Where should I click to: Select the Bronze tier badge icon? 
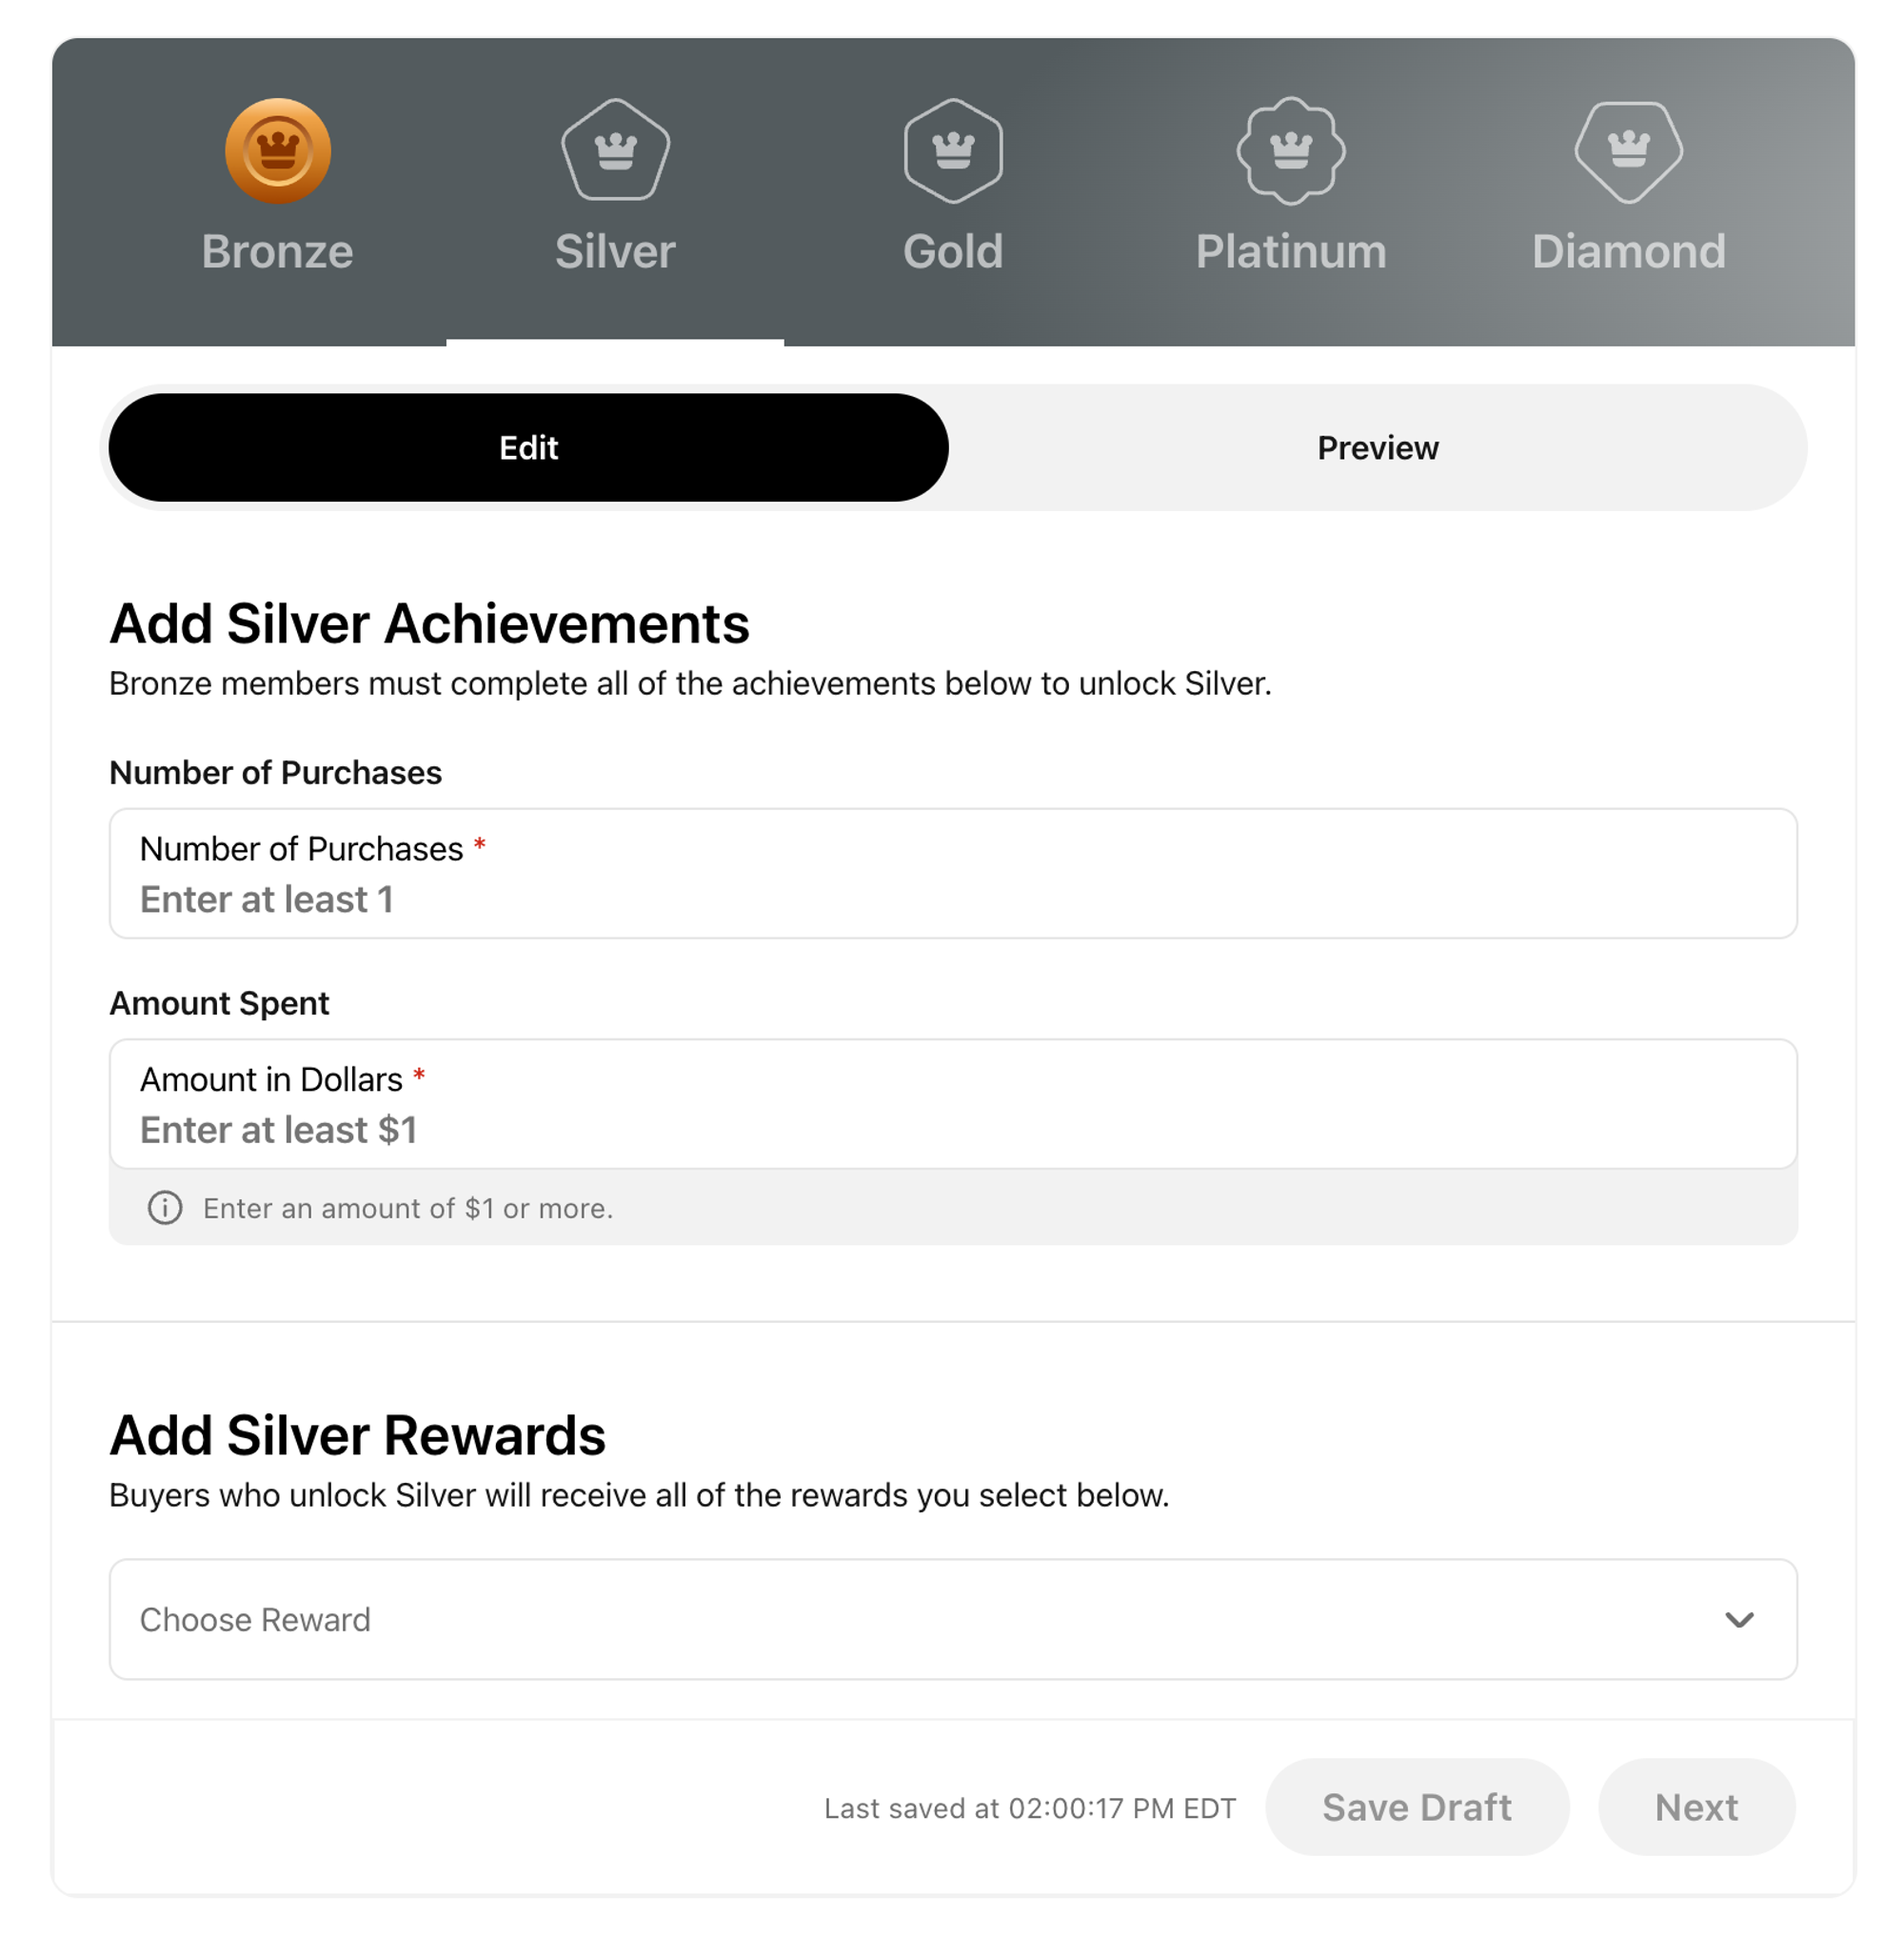tap(278, 151)
